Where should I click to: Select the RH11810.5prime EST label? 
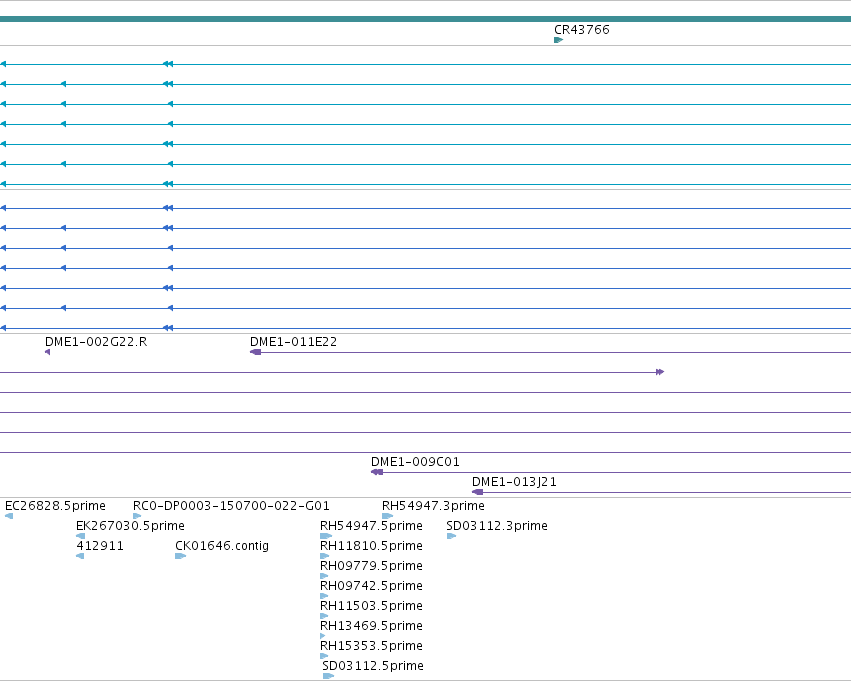click(x=371, y=546)
